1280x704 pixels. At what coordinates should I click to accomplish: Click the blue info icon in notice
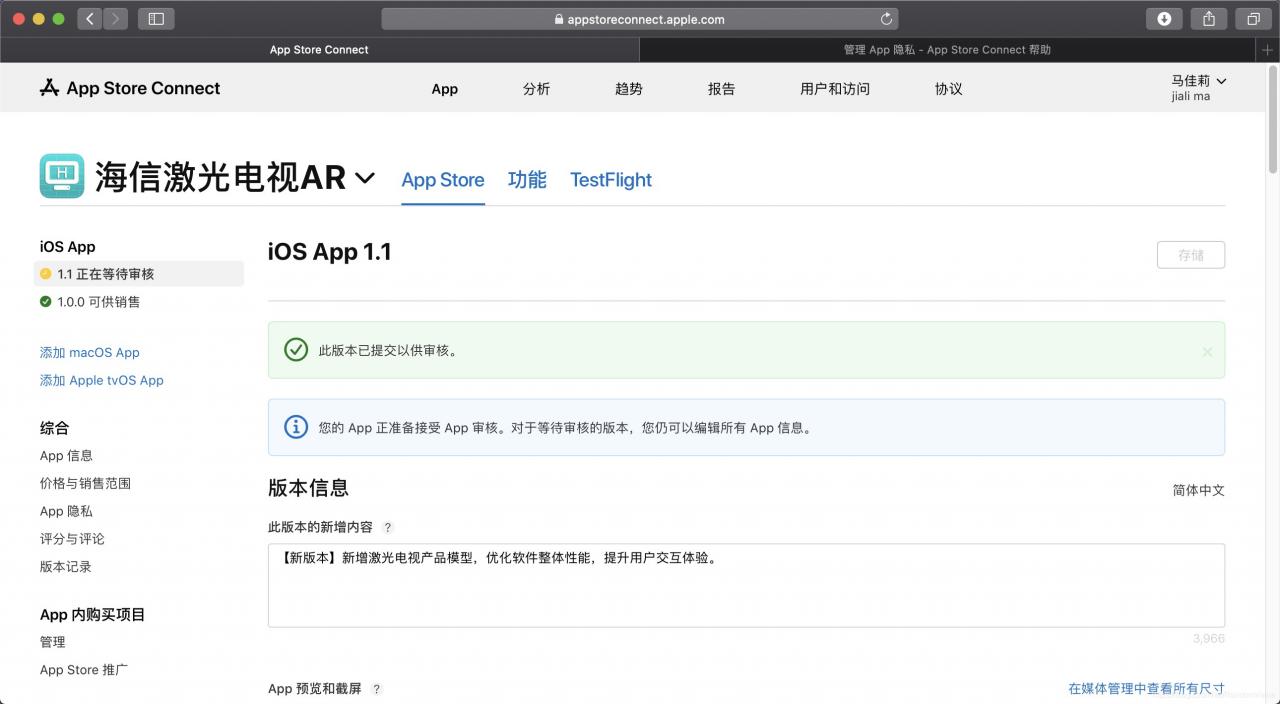[x=296, y=427]
